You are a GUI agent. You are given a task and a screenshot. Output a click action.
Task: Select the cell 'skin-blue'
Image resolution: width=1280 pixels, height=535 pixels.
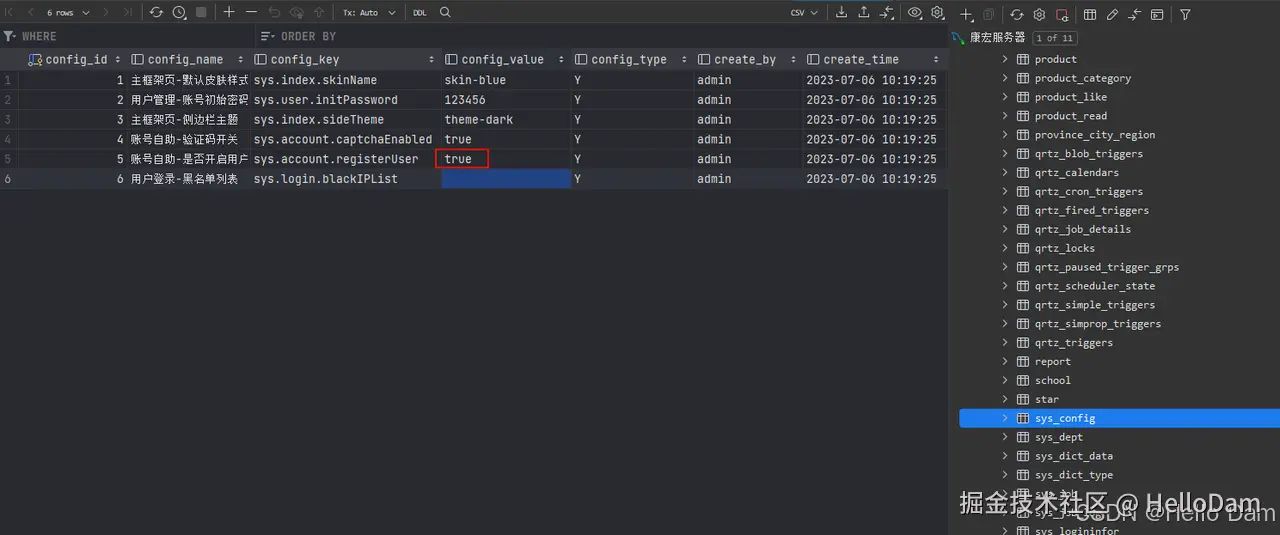tap(506, 80)
